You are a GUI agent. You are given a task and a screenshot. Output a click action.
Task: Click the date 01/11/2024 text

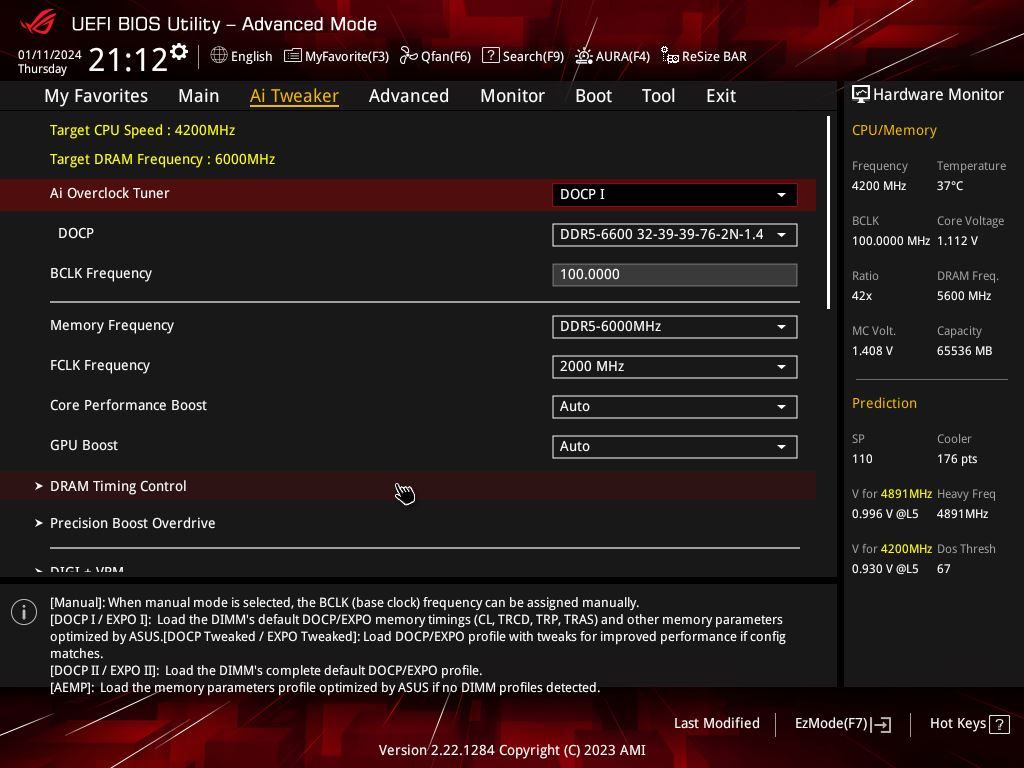click(50, 55)
